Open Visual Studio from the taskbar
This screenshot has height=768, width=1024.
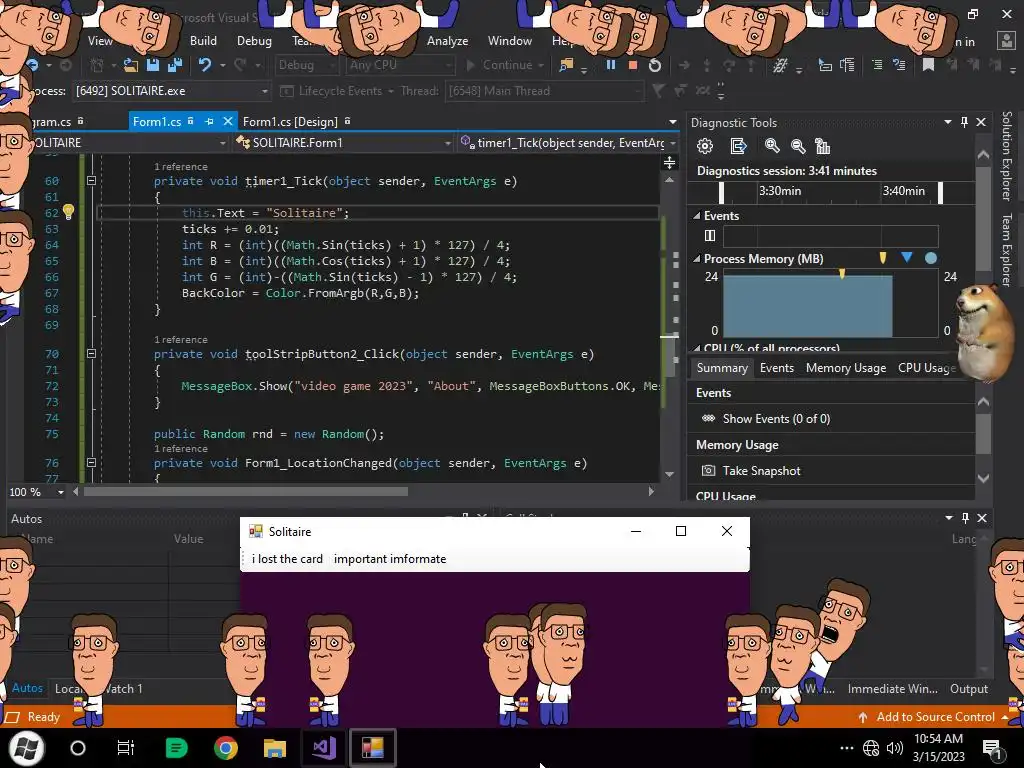click(x=323, y=748)
